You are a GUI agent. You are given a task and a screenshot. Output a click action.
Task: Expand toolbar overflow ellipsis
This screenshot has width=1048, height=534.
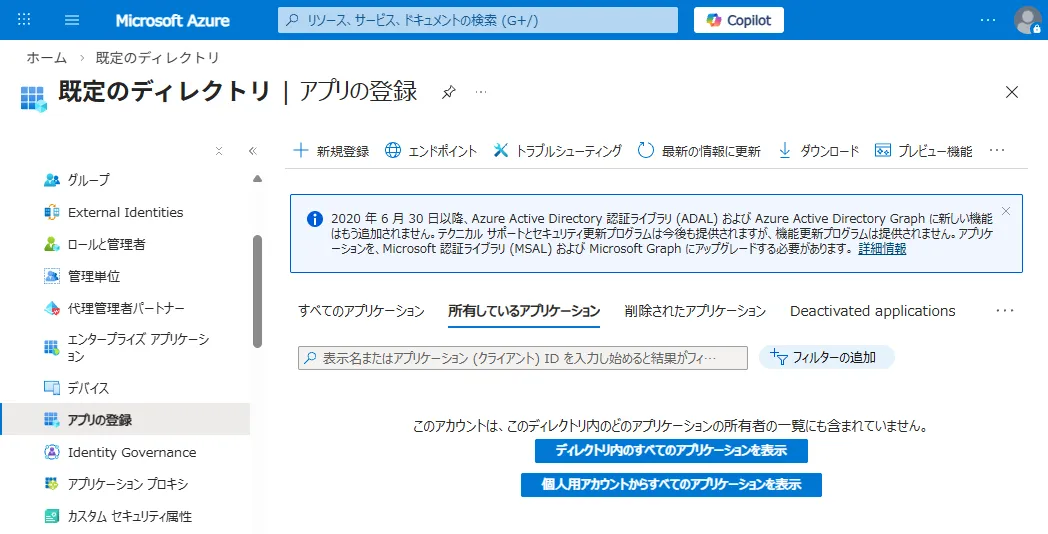[997, 151]
